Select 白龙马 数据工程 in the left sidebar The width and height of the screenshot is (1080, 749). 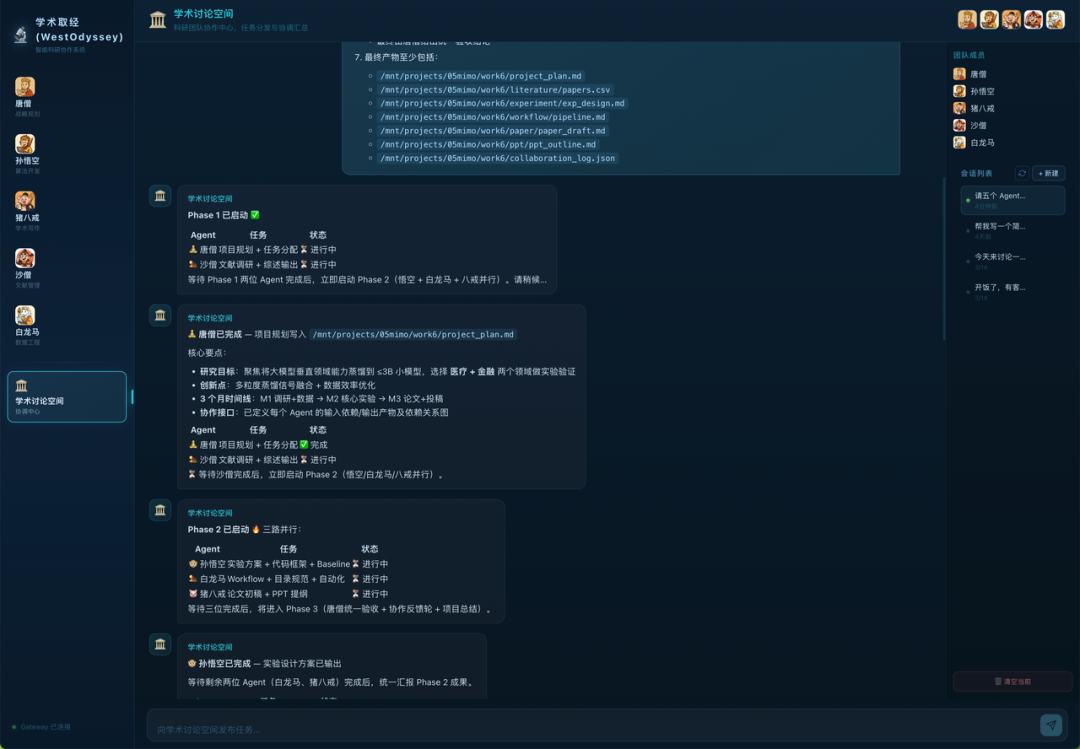click(25, 320)
